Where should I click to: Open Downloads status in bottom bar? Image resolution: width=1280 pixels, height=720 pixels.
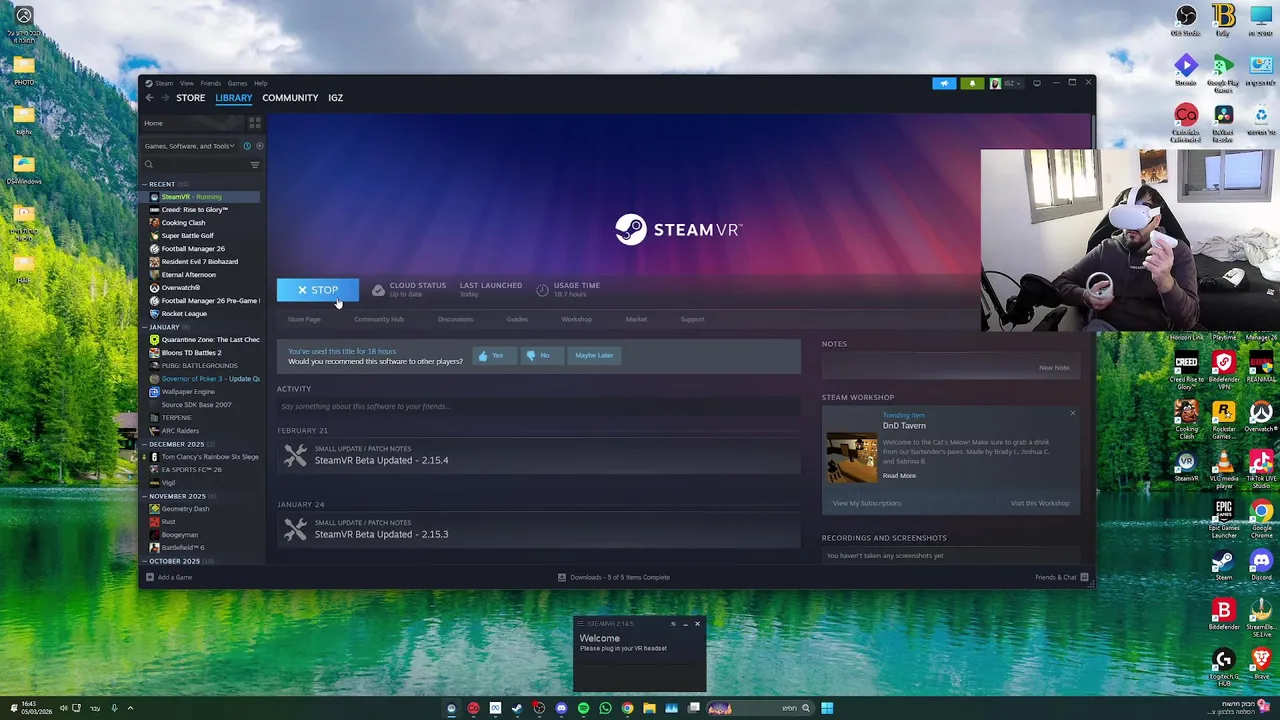(x=613, y=577)
